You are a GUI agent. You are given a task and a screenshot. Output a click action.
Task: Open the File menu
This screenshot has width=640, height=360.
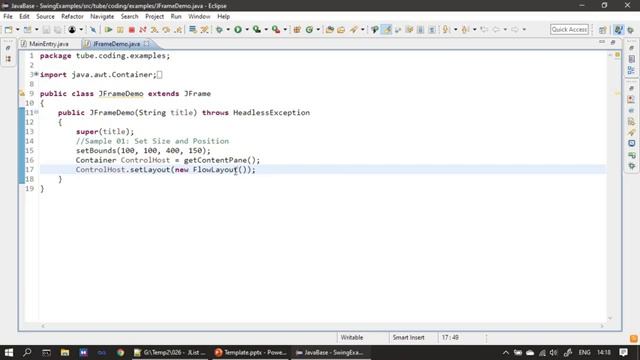click(x=8, y=16)
